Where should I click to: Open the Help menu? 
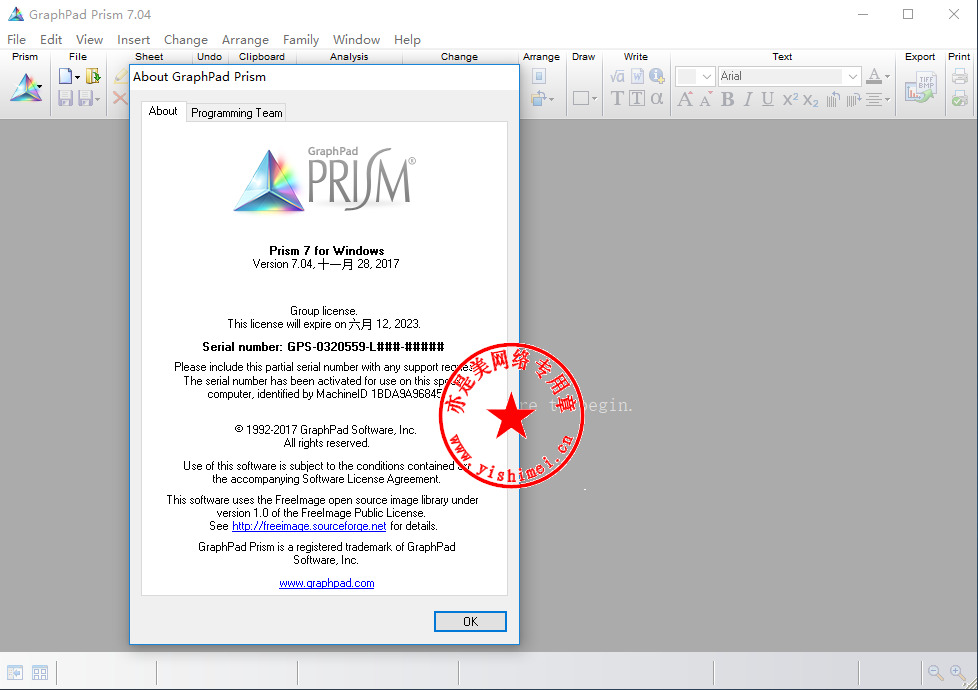(x=407, y=40)
